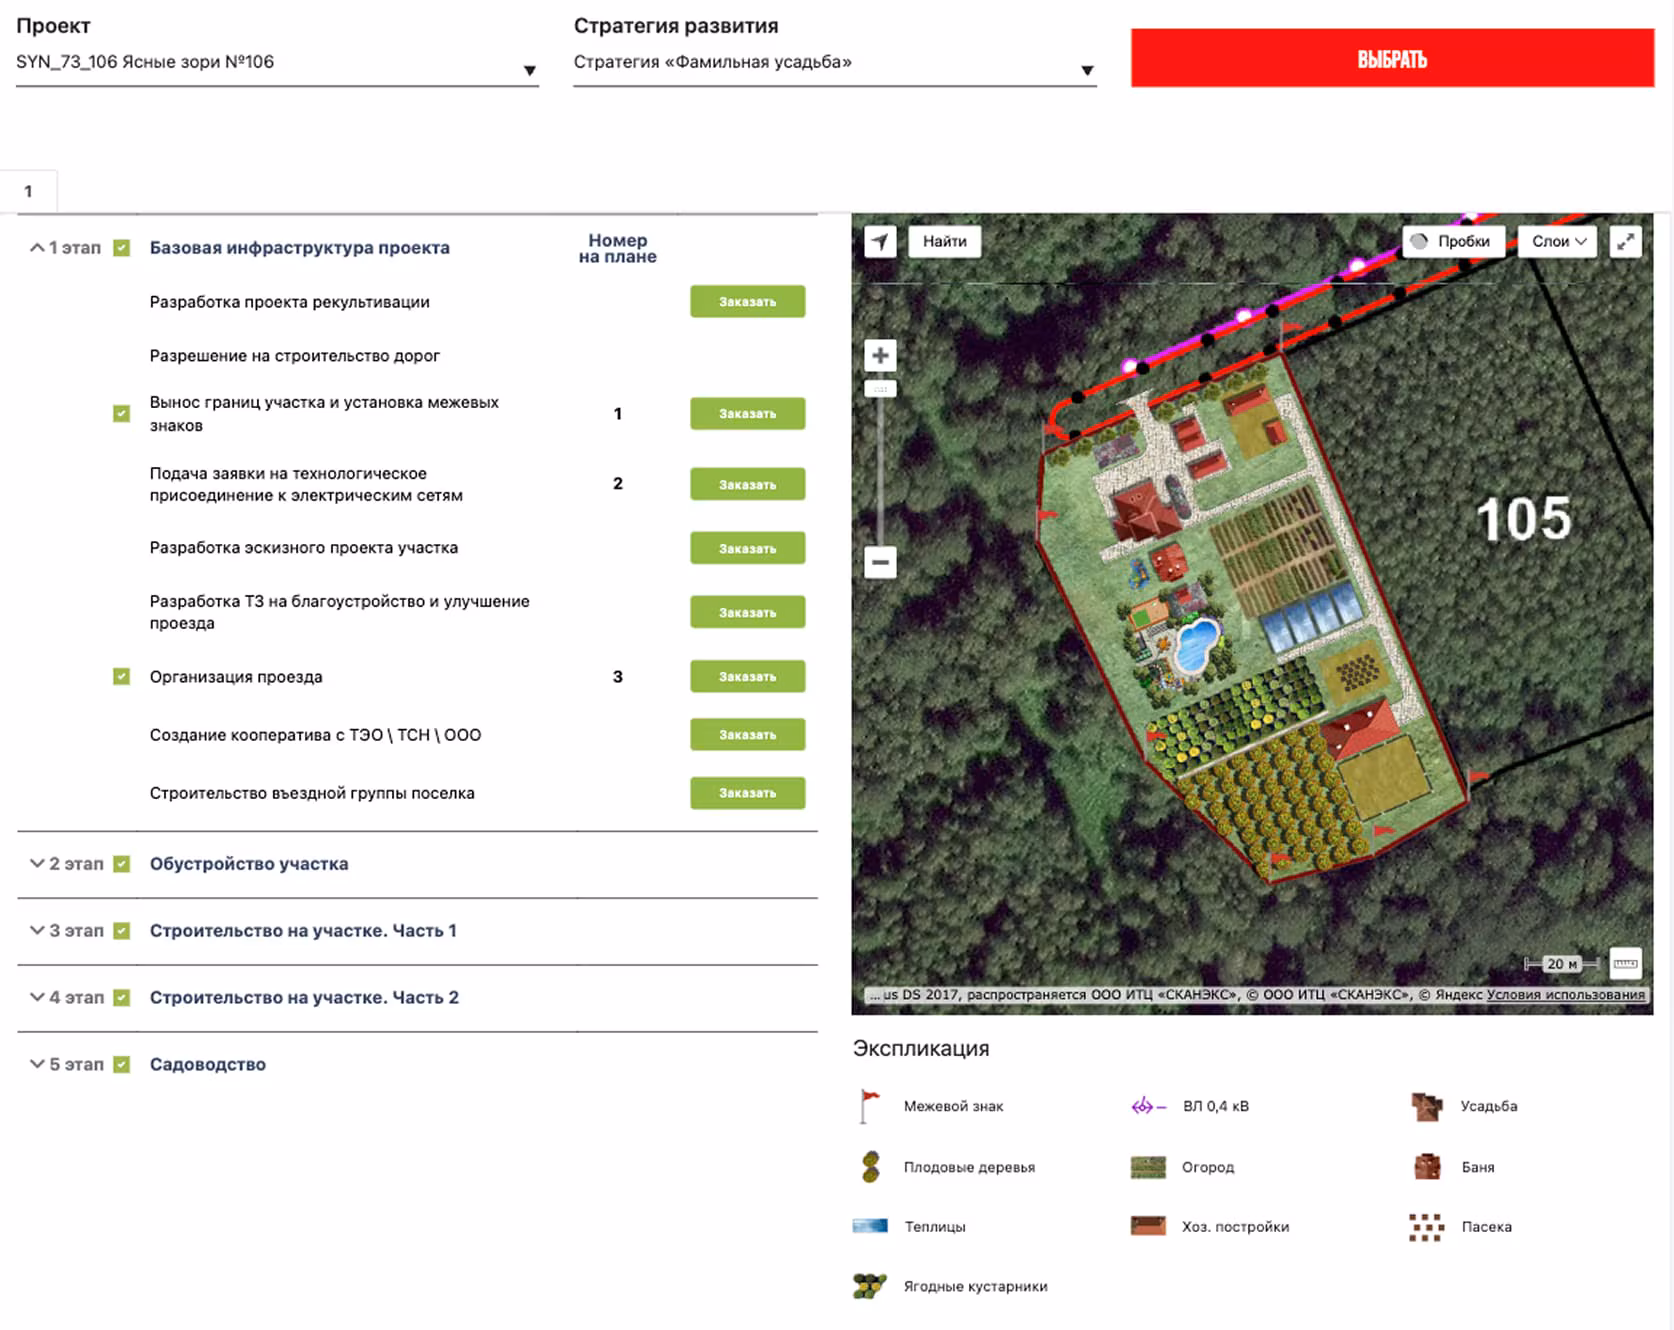Click the Строительство на участке. Часть 1 heading
Viewport: 1674px width, 1330px height.
pyautogui.click(x=303, y=931)
